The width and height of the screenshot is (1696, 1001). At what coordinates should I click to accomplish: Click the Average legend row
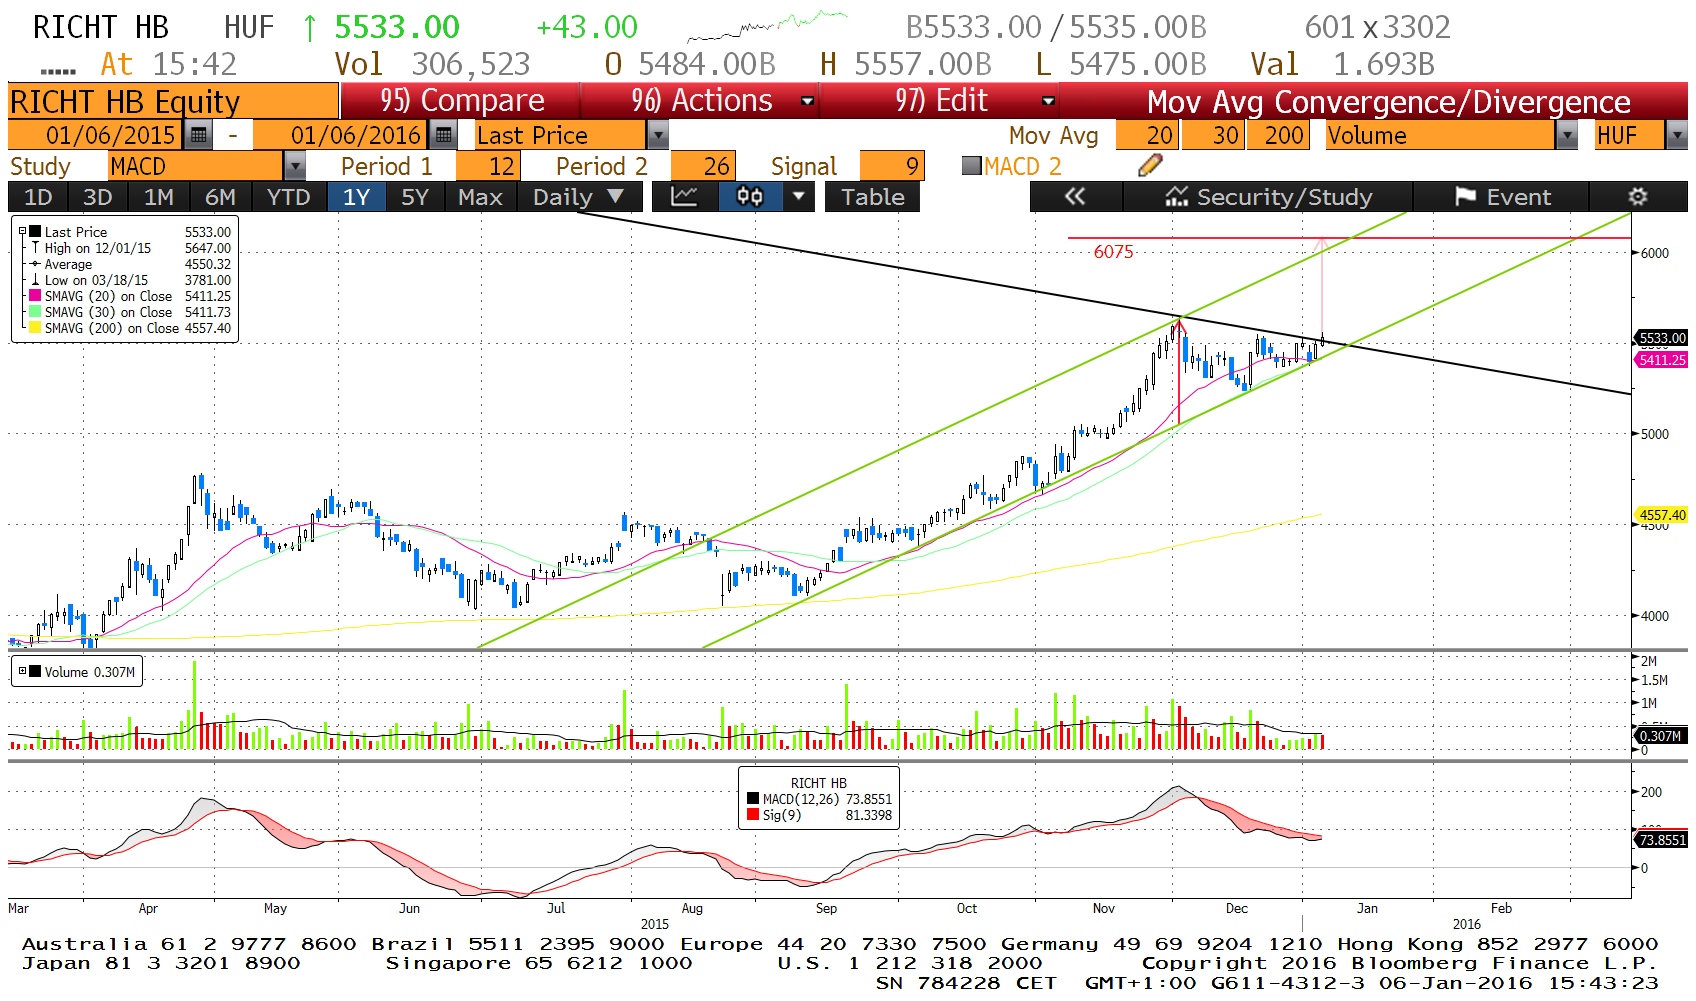(x=131, y=264)
